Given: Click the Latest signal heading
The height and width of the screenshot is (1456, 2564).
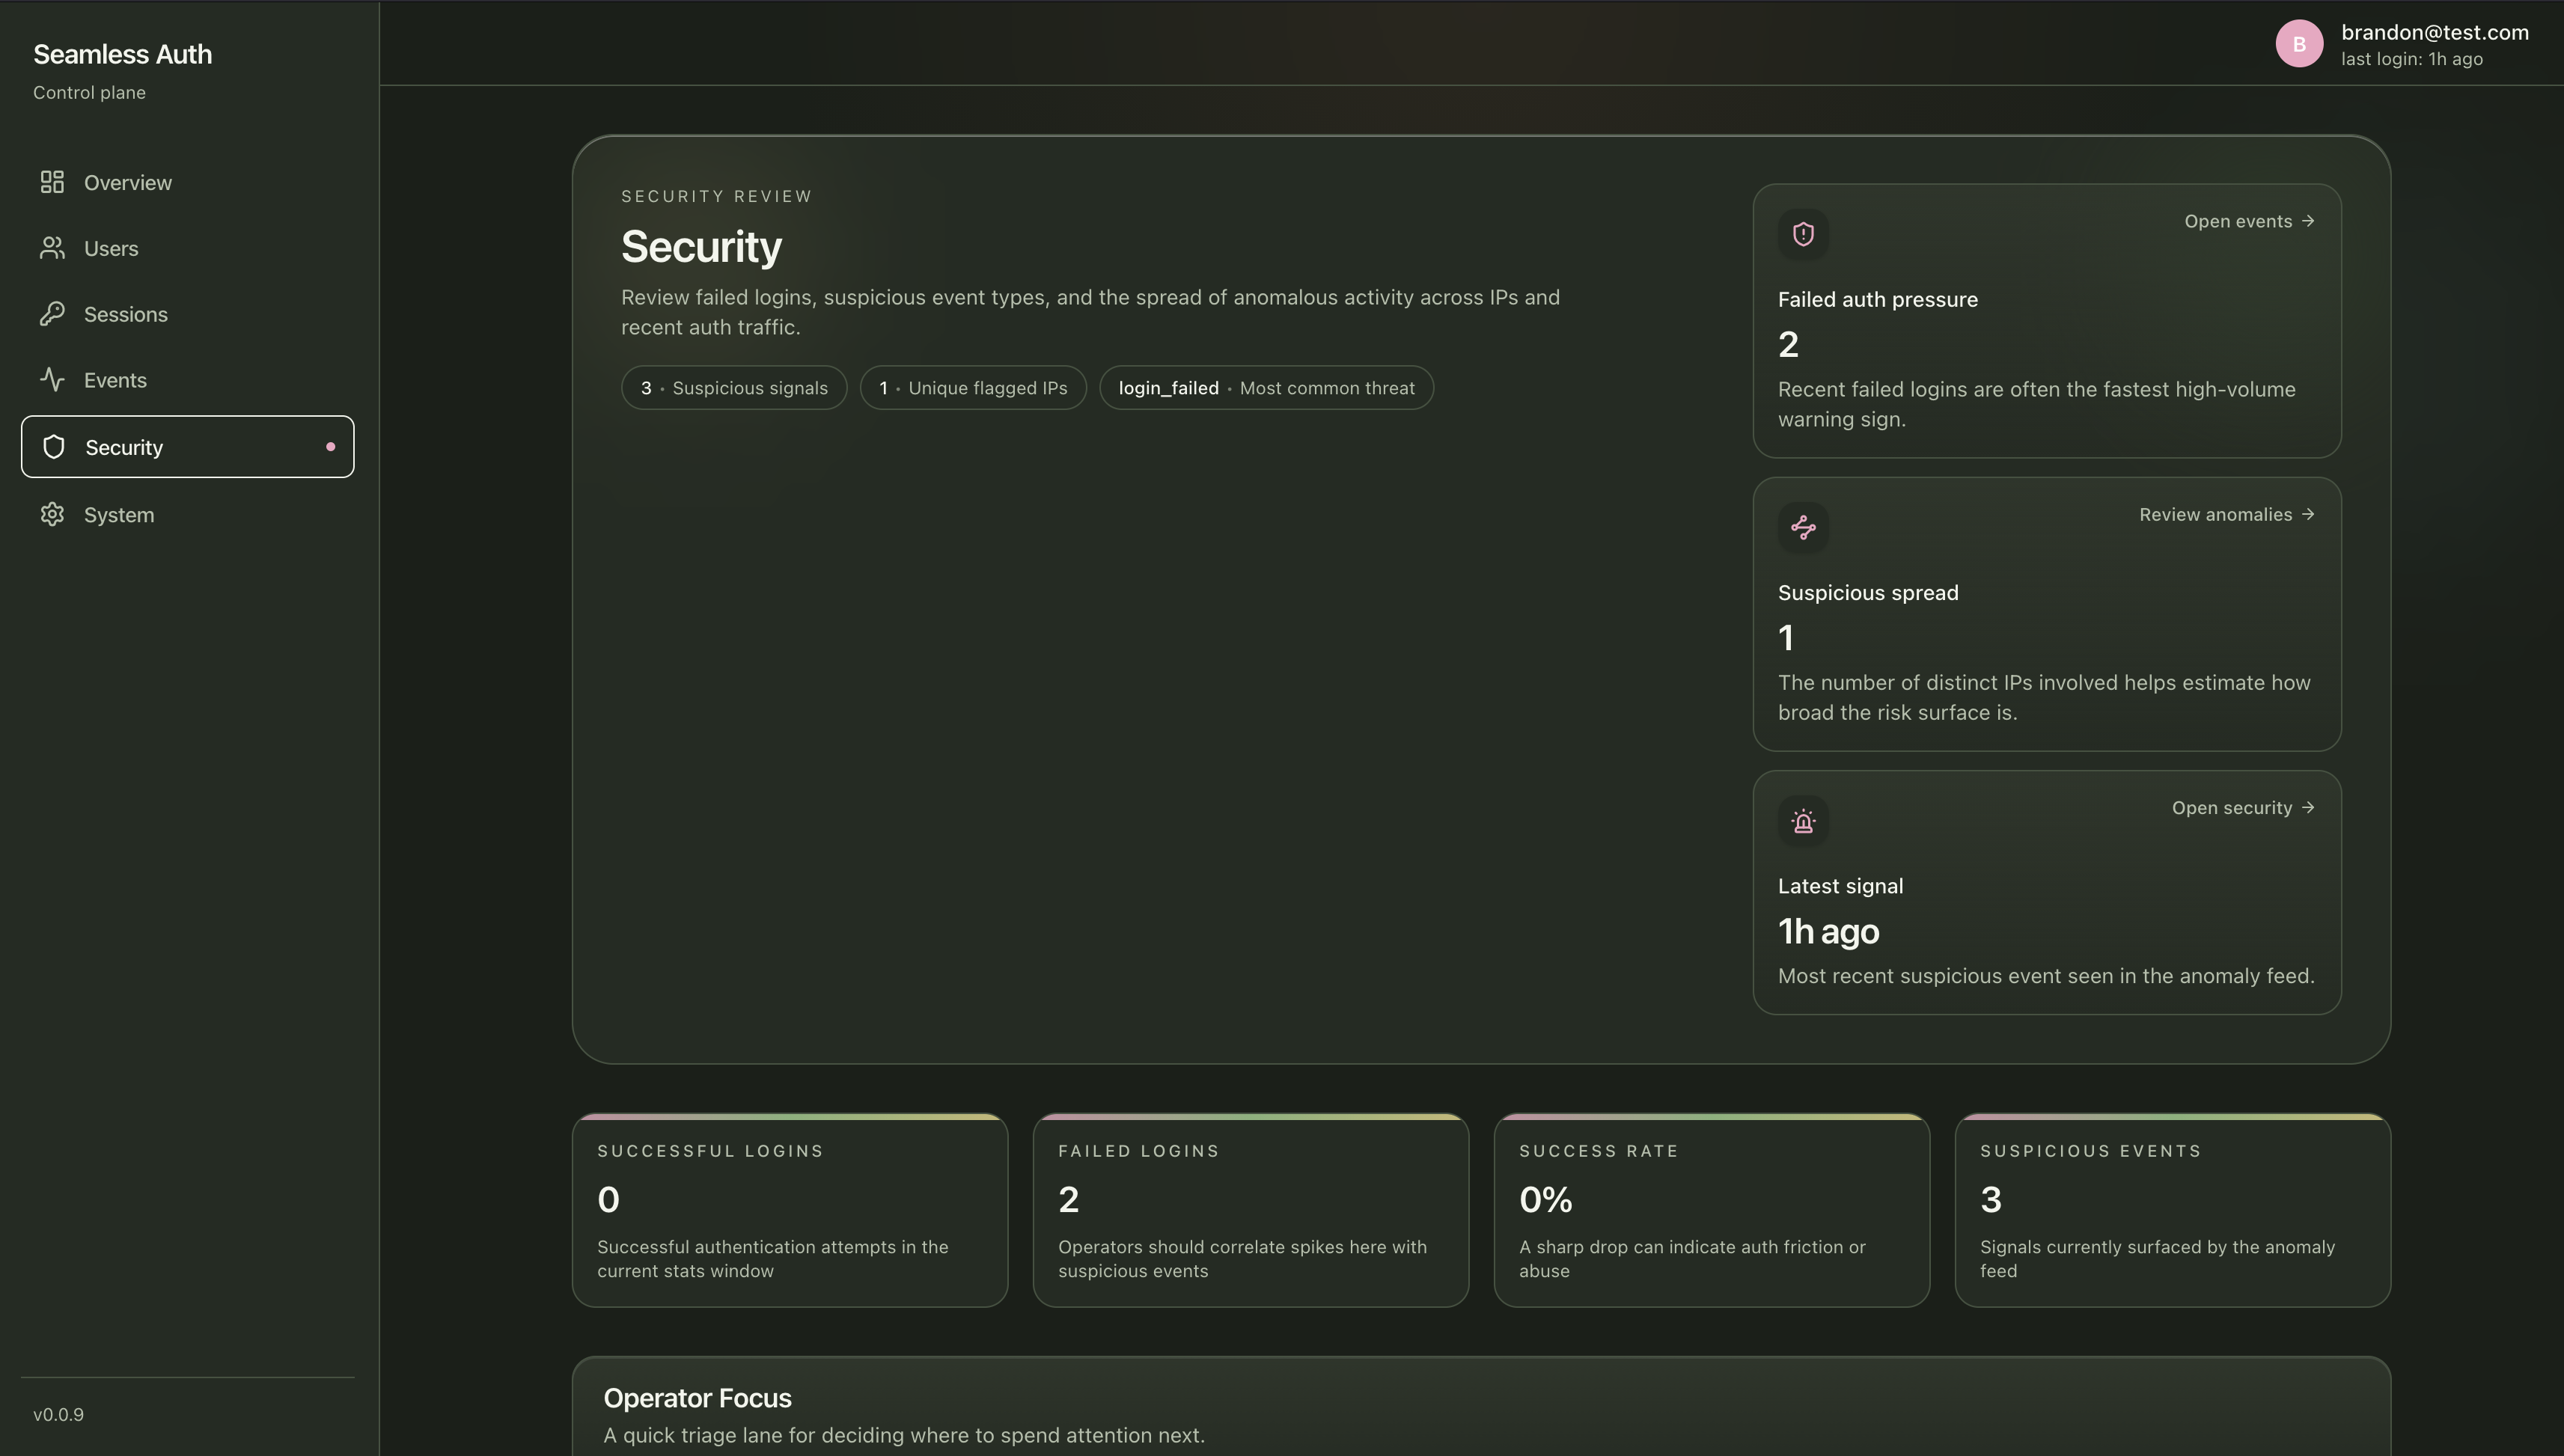Looking at the screenshot, I should pyautogui.click(x=1840, y=886).
